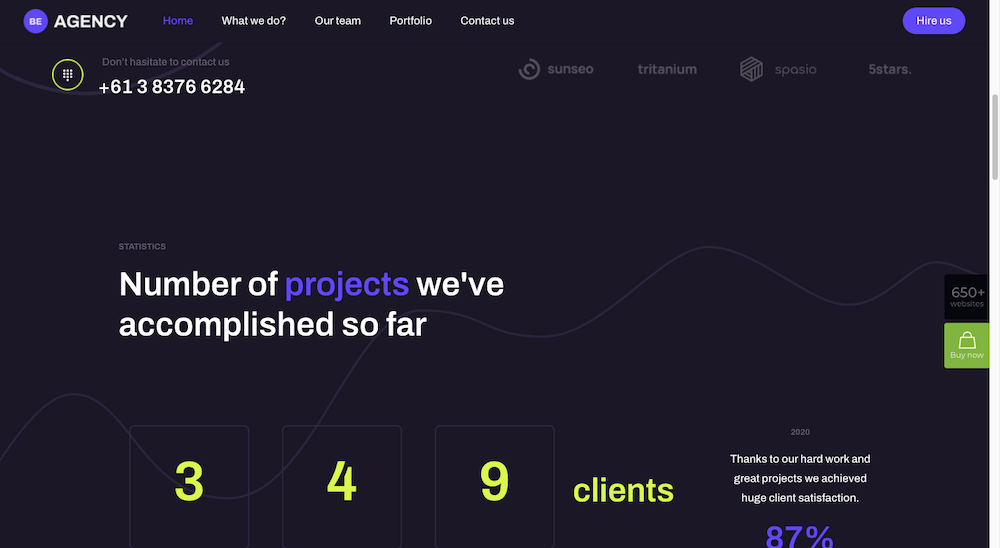Click the sunseo client logo

[557, 69]
